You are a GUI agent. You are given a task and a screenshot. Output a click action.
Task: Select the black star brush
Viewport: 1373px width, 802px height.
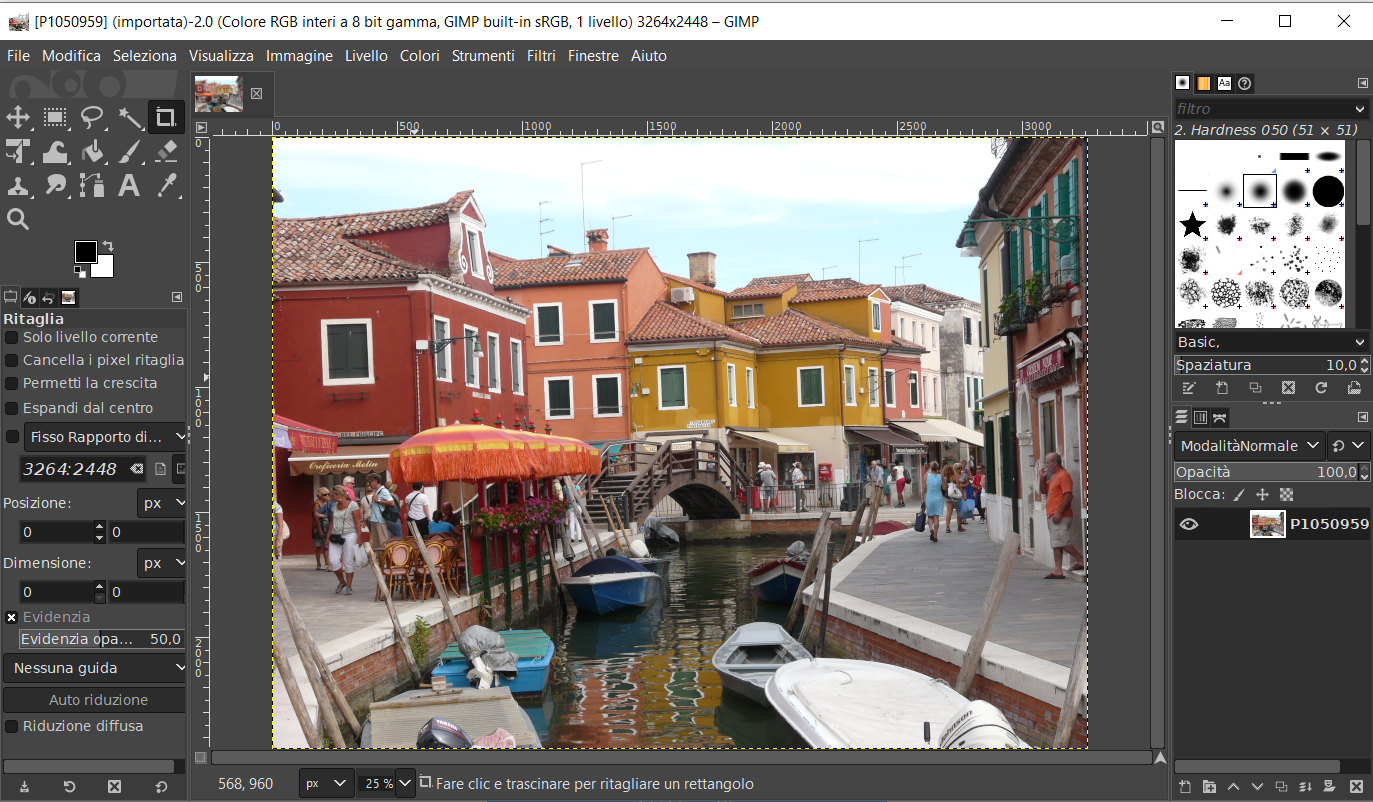[1192, 225]
